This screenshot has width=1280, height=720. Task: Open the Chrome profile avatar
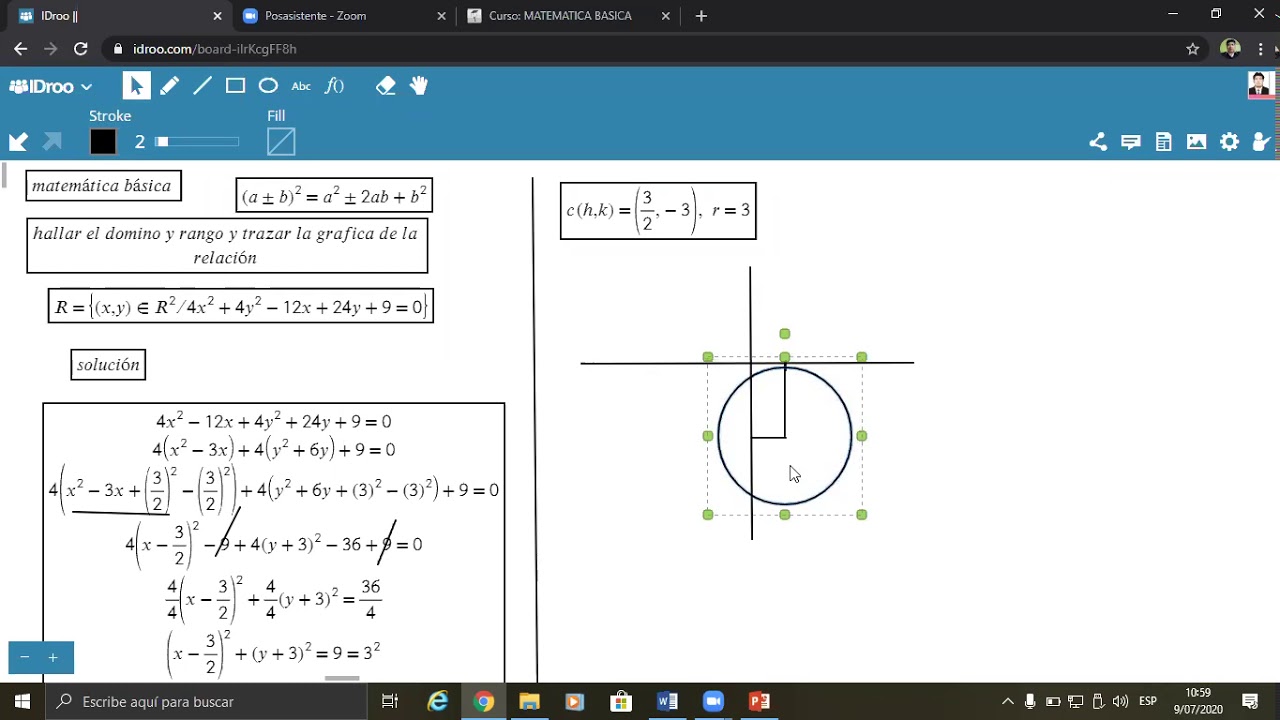pyautogui.click(x=1231, y=48)
